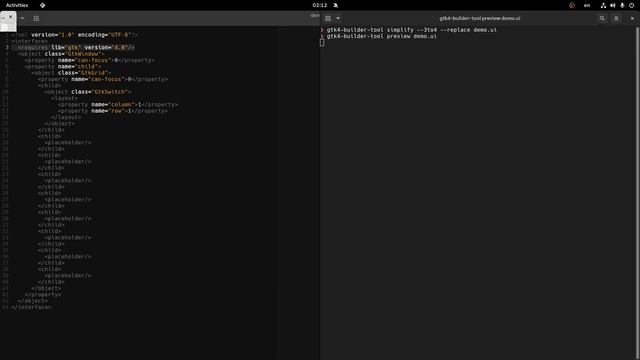Click the red status indicator in the top bar
Viewport: 640px width, 360px height.
pyautogui.click(x=572, y=5)
